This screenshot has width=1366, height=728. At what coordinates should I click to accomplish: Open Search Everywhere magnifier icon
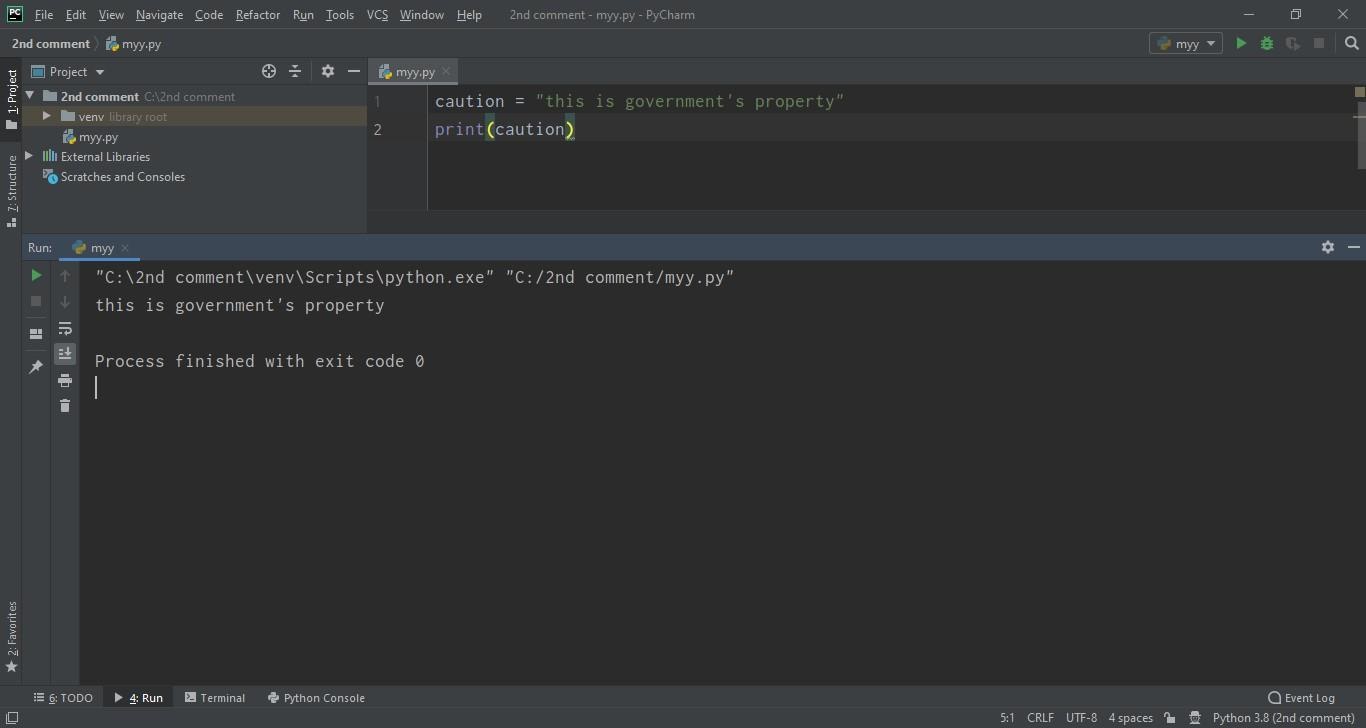click(x=1352, y=44)
